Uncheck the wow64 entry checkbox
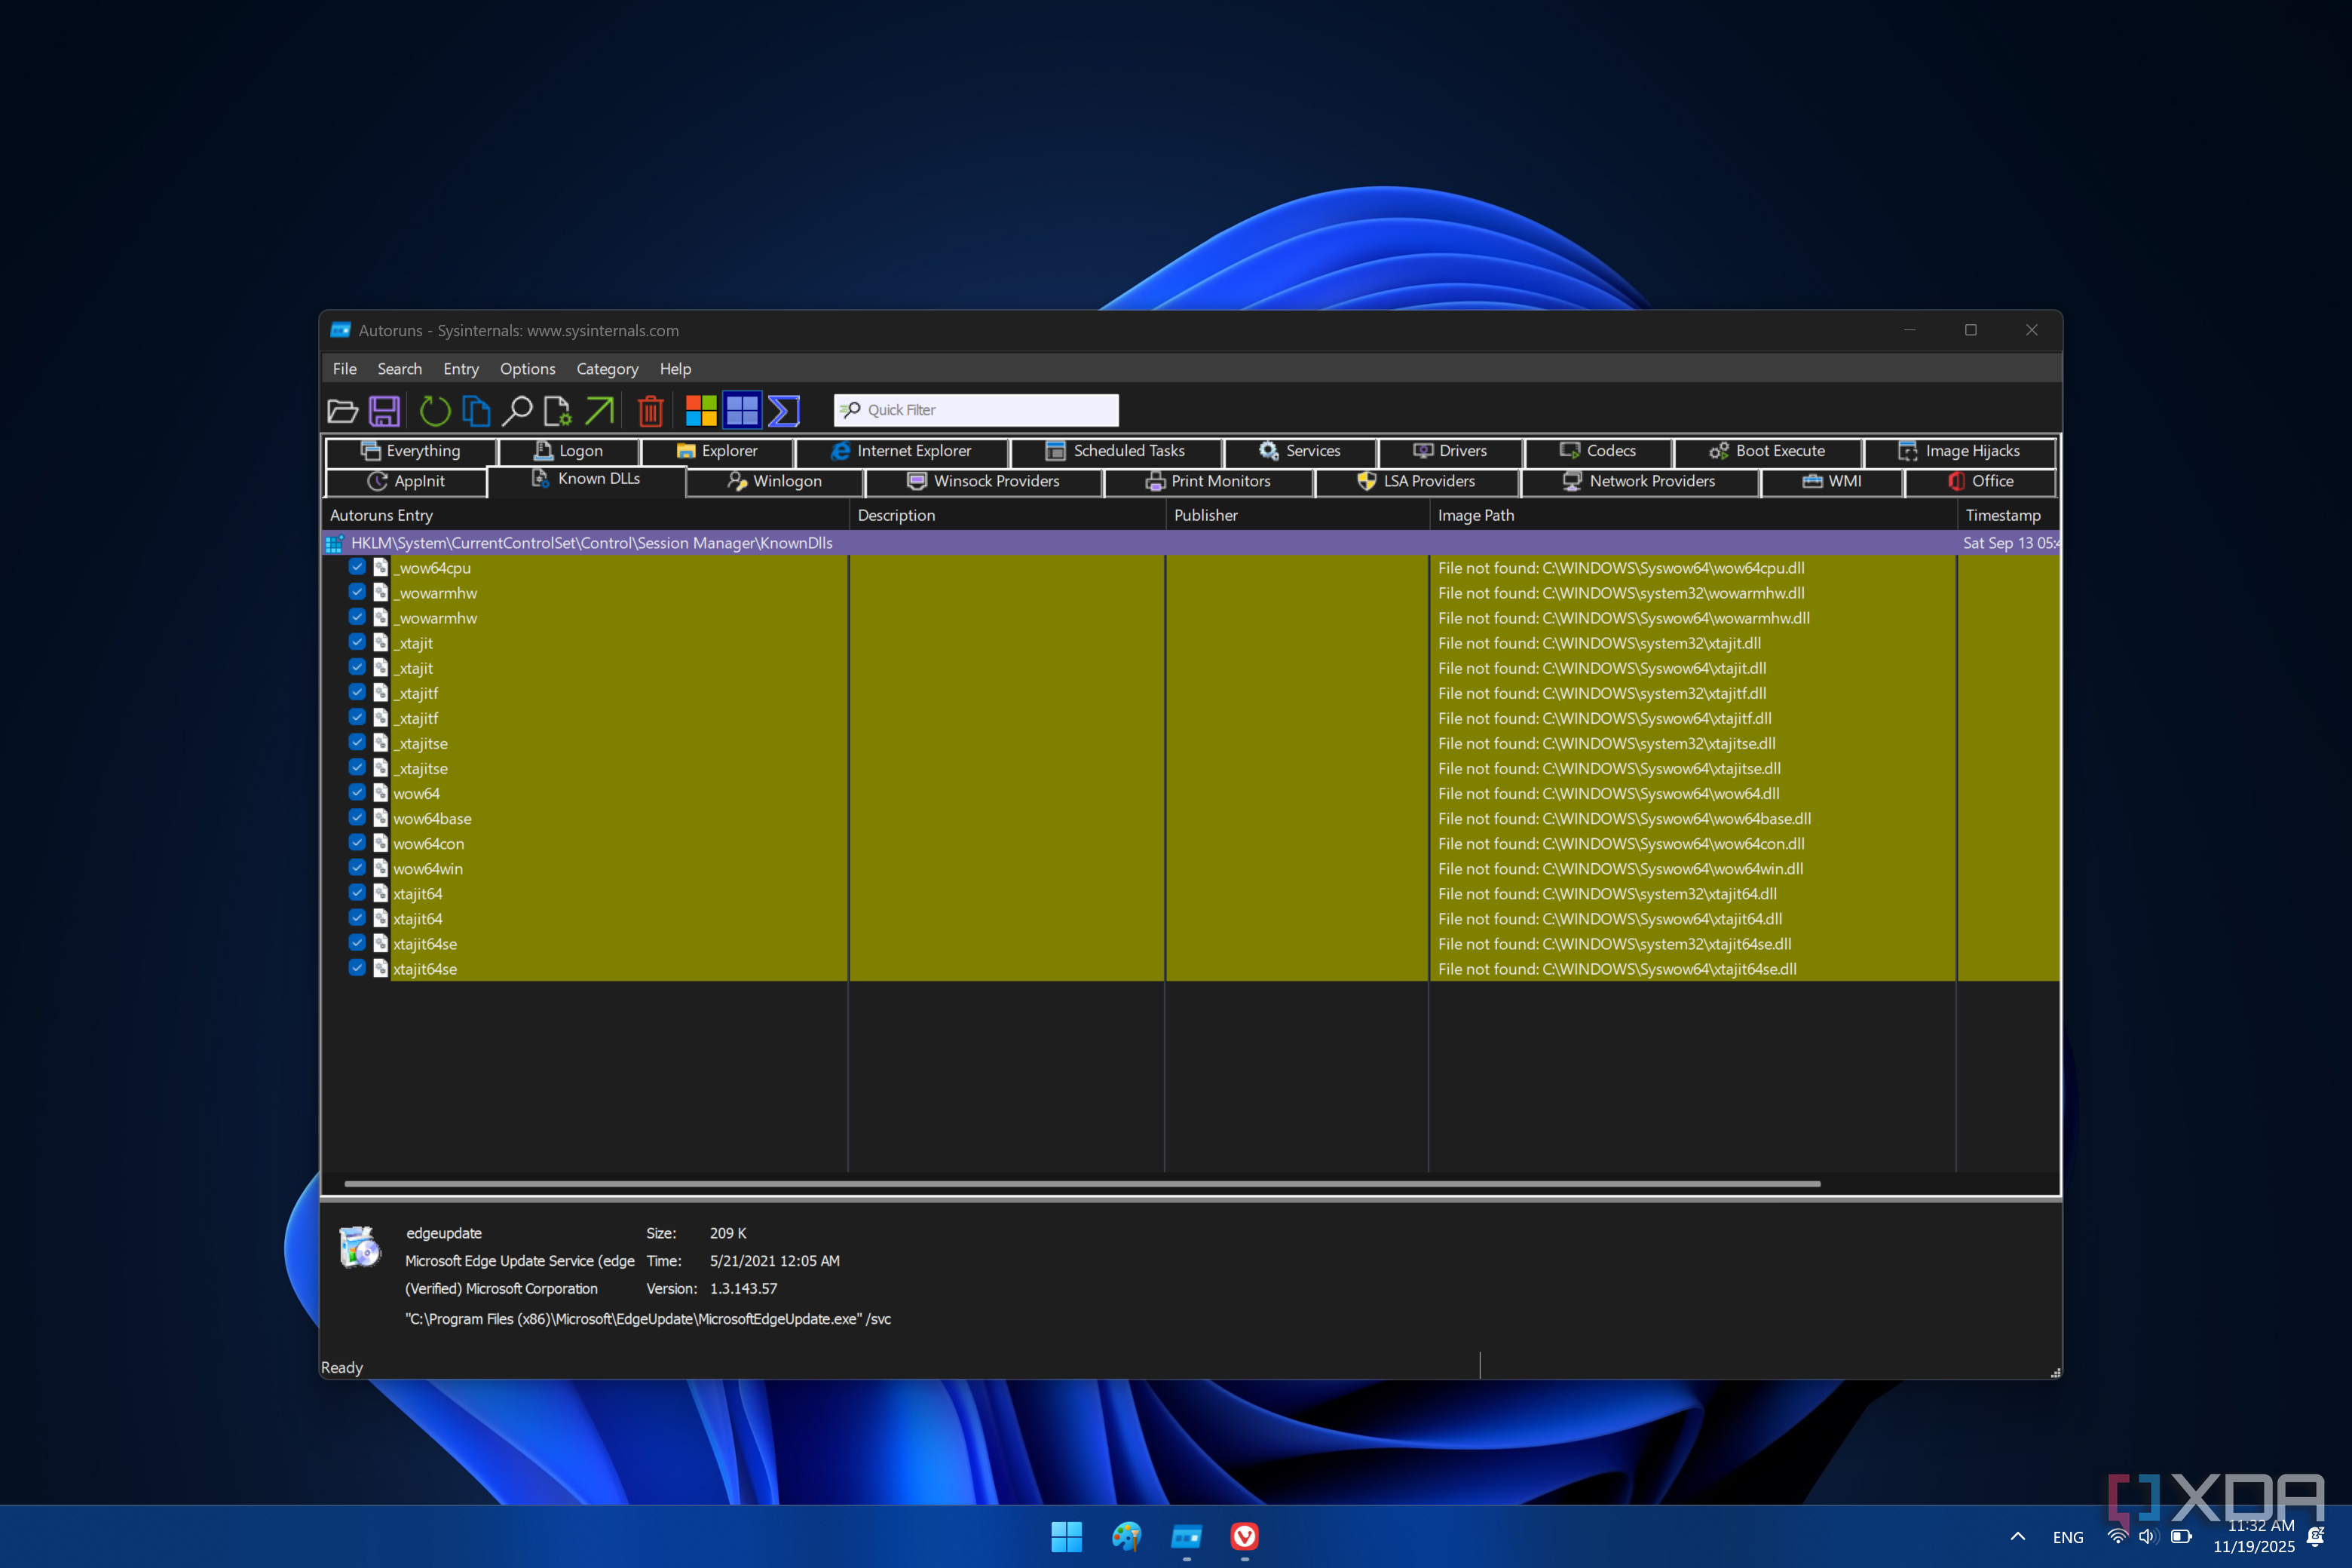Image resolution: width=2352 pixels, height=1568 pixels. point(357,793)
